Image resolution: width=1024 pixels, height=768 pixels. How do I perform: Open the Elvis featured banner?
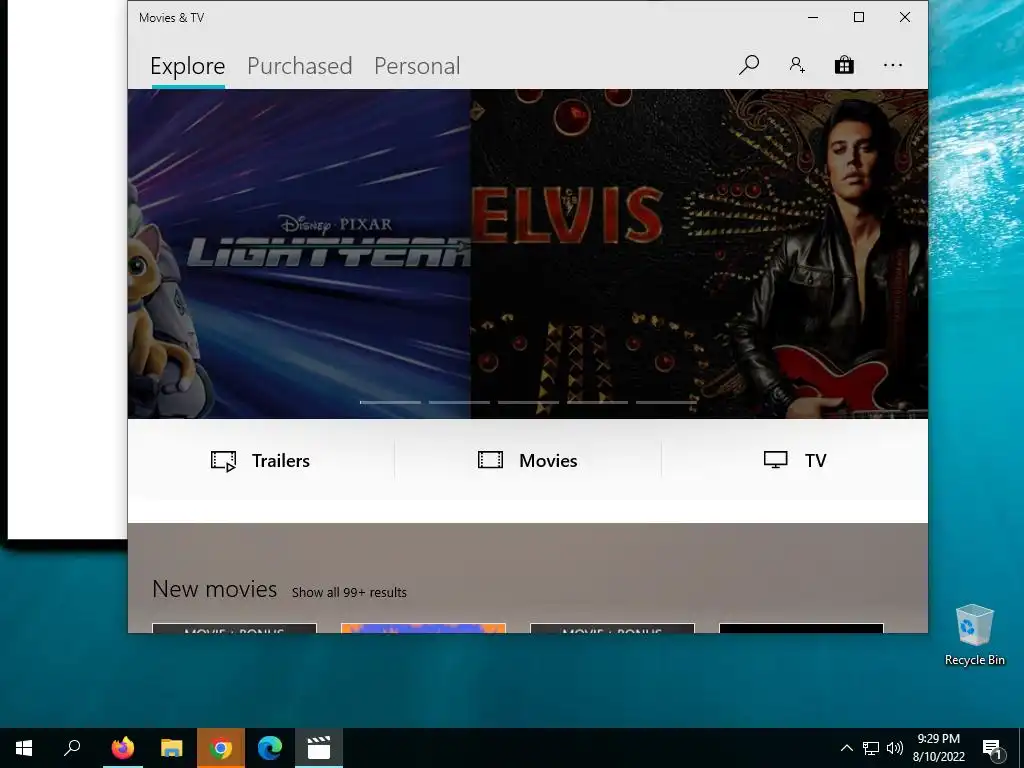(x=699, y=253)
